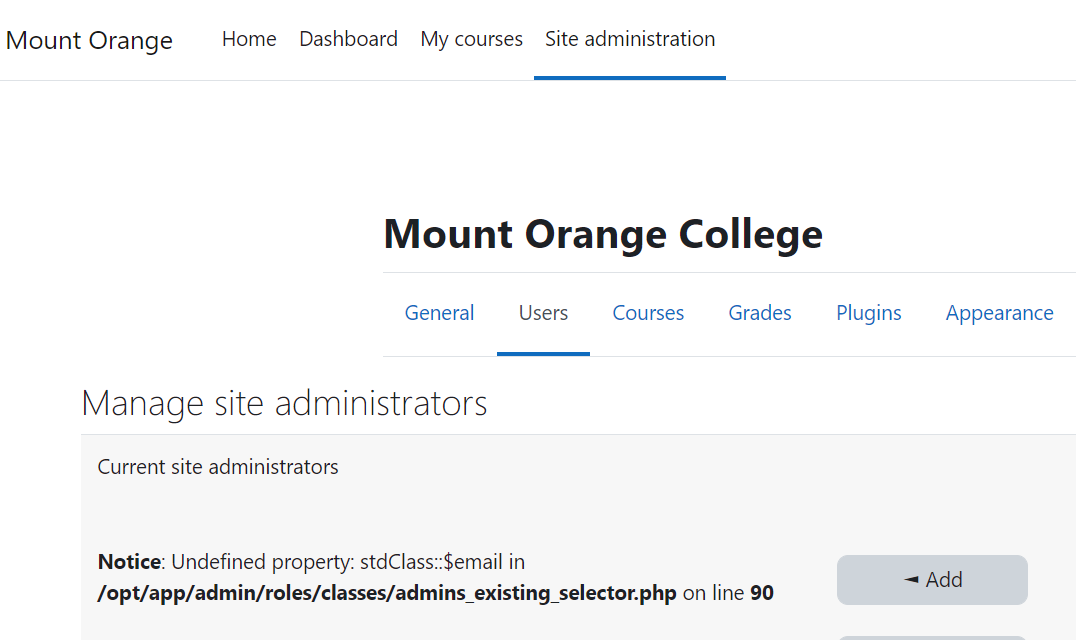Click the line number 90 text
1076x640 pixels.
click(x=762, y=593)
